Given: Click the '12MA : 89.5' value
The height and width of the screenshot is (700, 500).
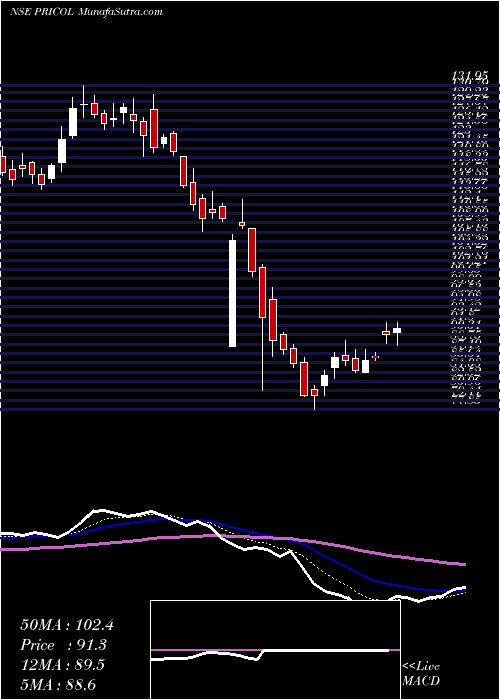Looking at the screenshot, I should (62, 665).
